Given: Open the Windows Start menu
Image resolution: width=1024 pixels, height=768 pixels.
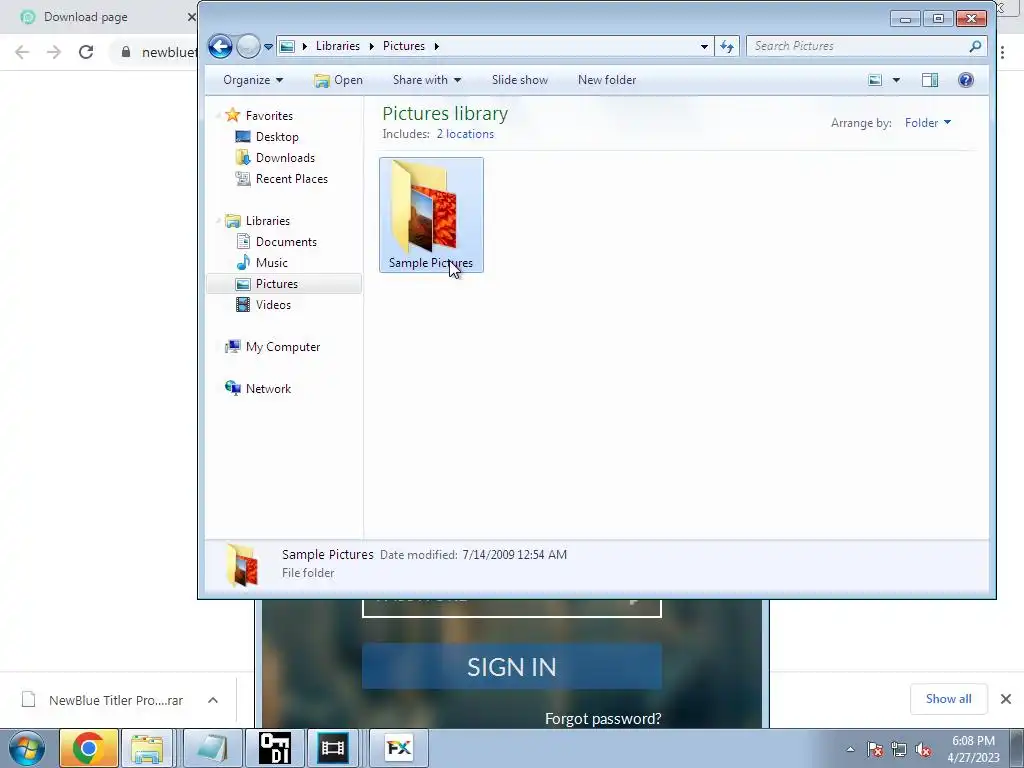Looking at the screenshot, I should click(26, 748).
